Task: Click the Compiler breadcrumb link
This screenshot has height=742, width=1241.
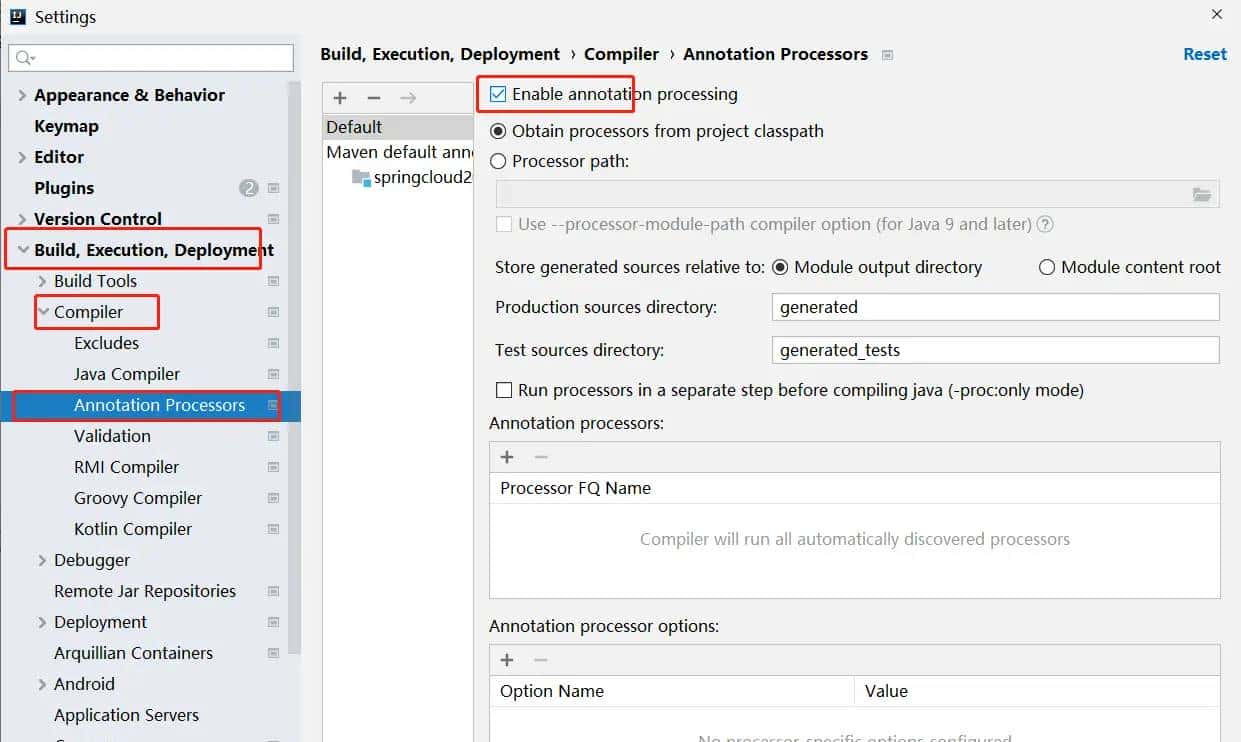Action: (x=621, y=54)
